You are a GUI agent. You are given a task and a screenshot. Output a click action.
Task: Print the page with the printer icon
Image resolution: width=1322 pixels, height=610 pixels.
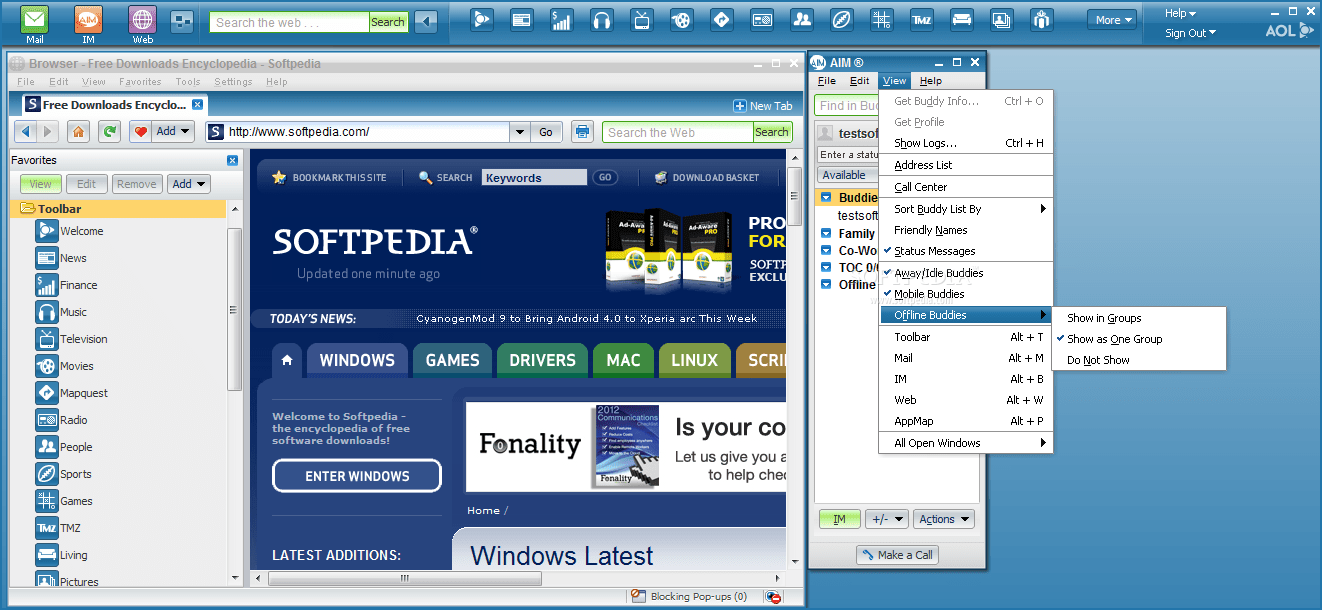point(582,131)
